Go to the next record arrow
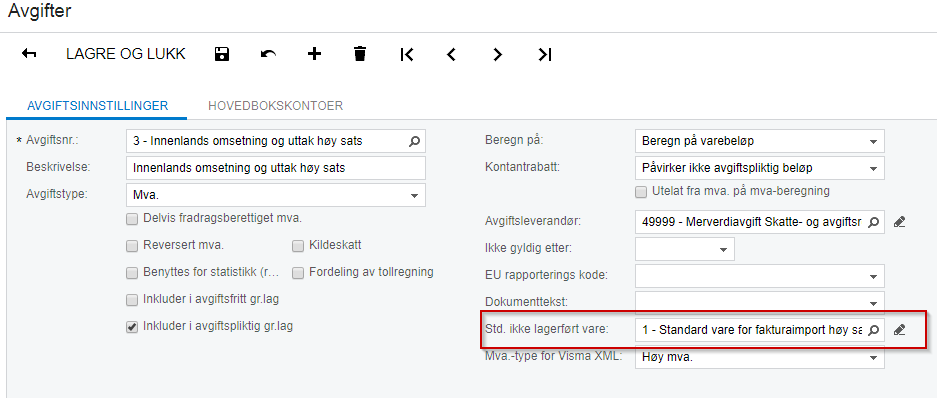 [x=497, y=54]
